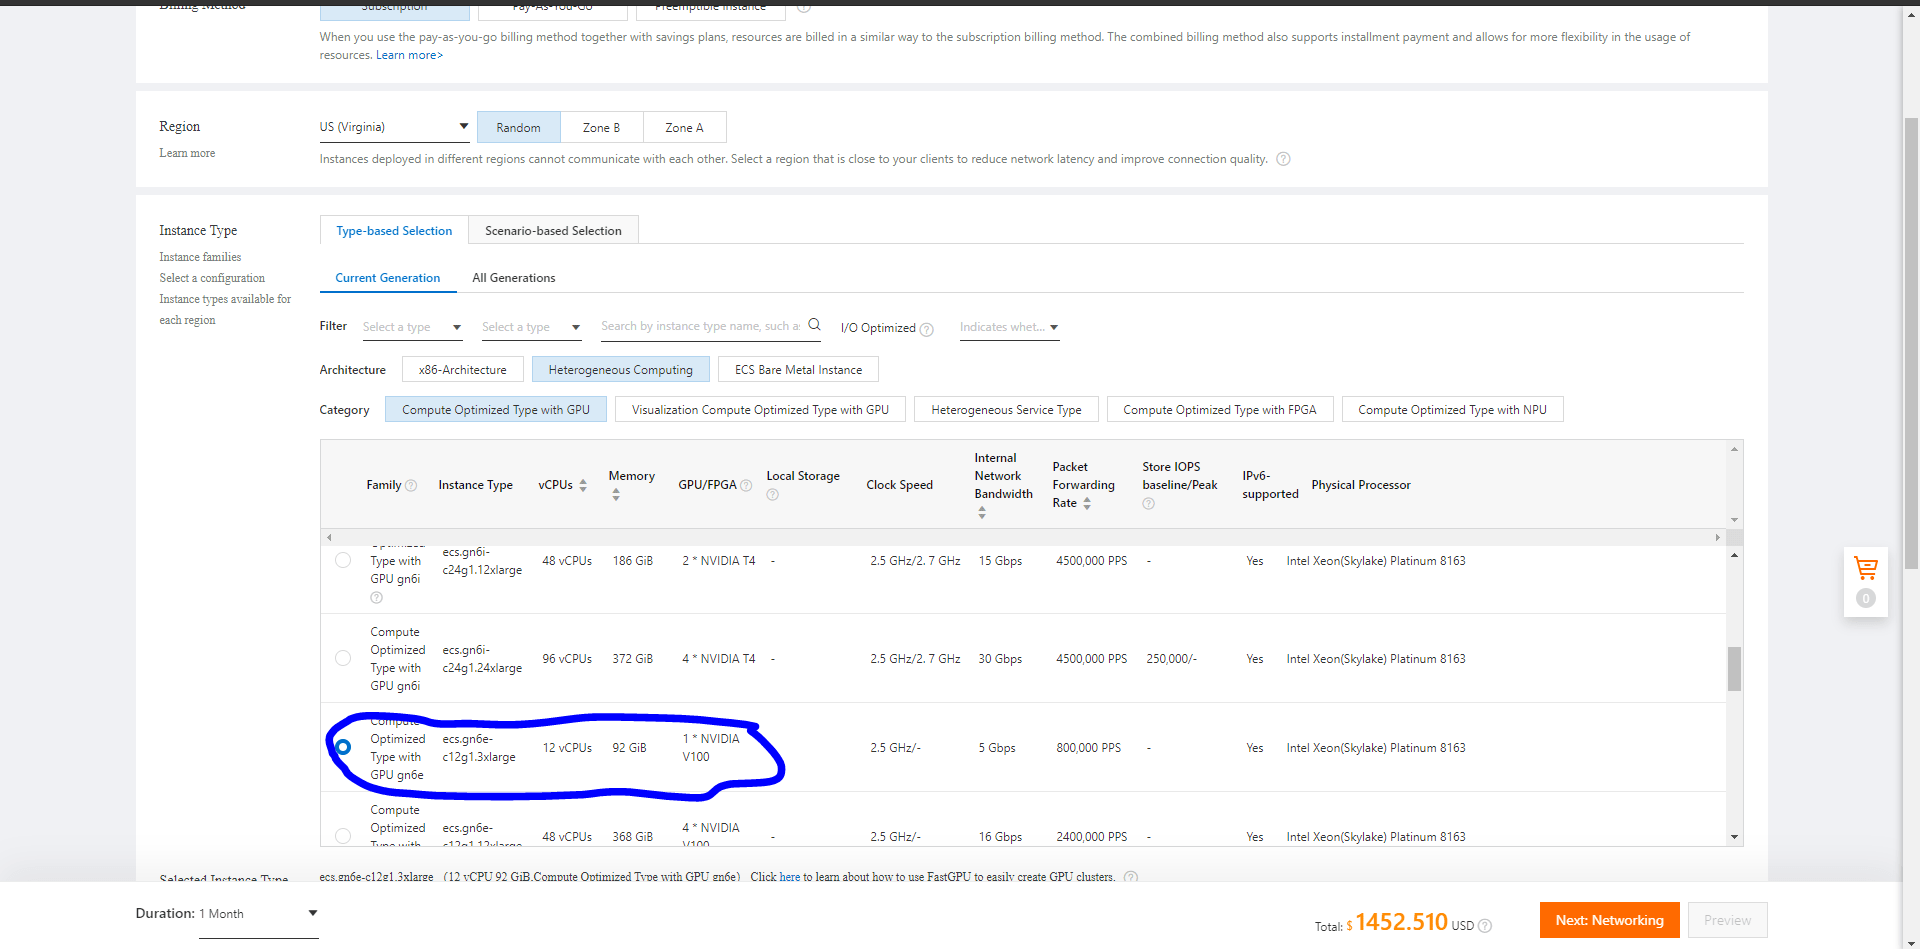Image resolution: width=1920 pixels, height=949 pixels.
Task: Select x86-Architecture option
Action: pyautogui.click(x=463, y=370)
